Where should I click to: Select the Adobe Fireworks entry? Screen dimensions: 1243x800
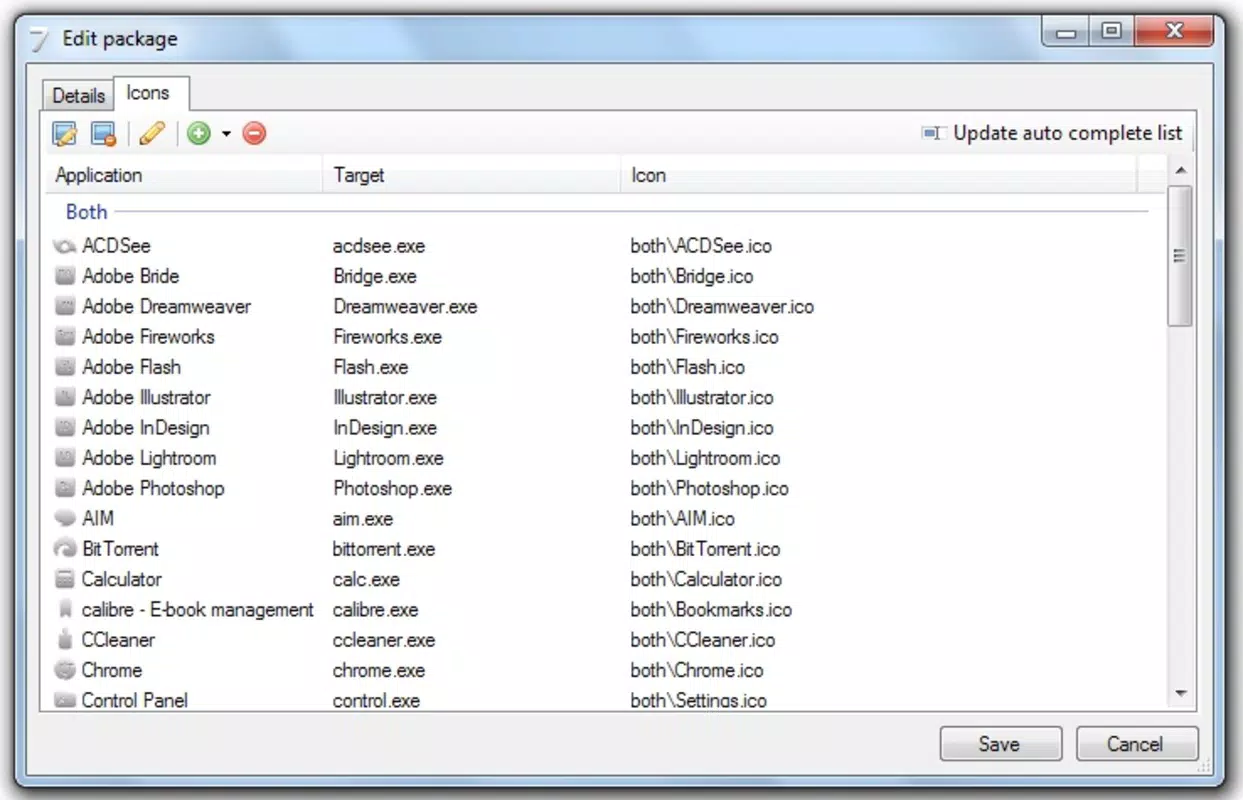tap(148, 337)
